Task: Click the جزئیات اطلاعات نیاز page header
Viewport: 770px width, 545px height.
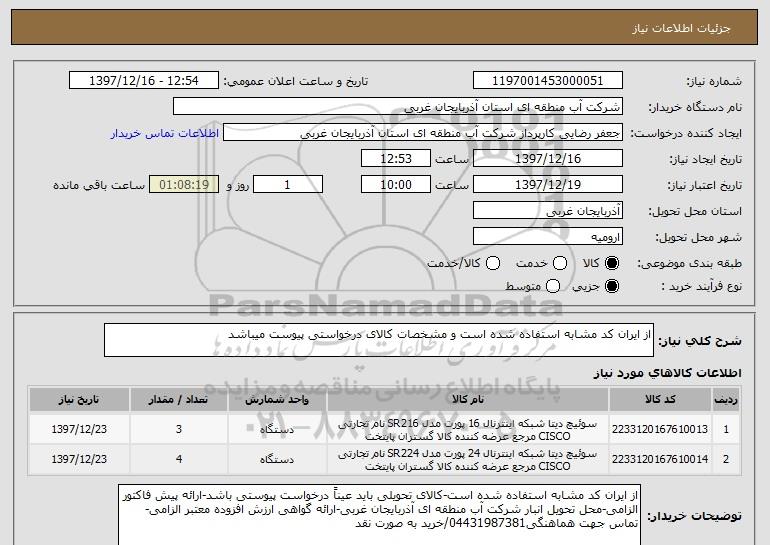Action: 681,28
